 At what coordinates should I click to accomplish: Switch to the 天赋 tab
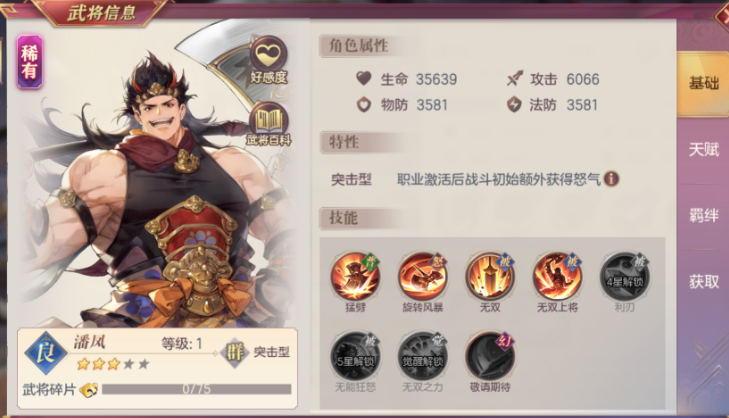coord(703,150)
